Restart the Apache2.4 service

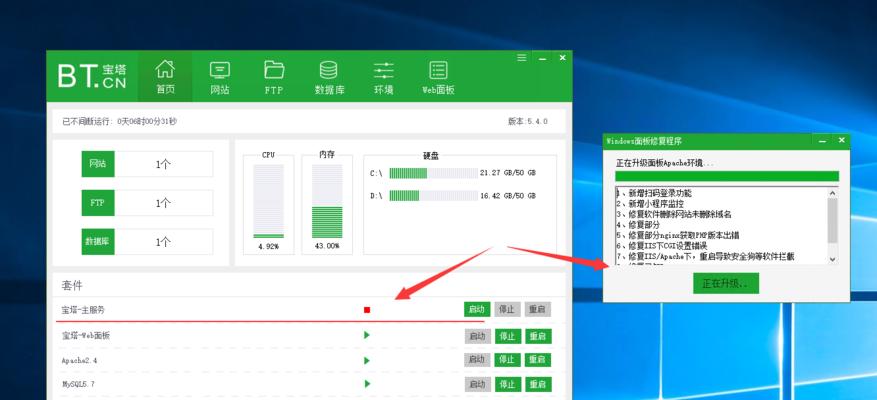click(537, 360)
